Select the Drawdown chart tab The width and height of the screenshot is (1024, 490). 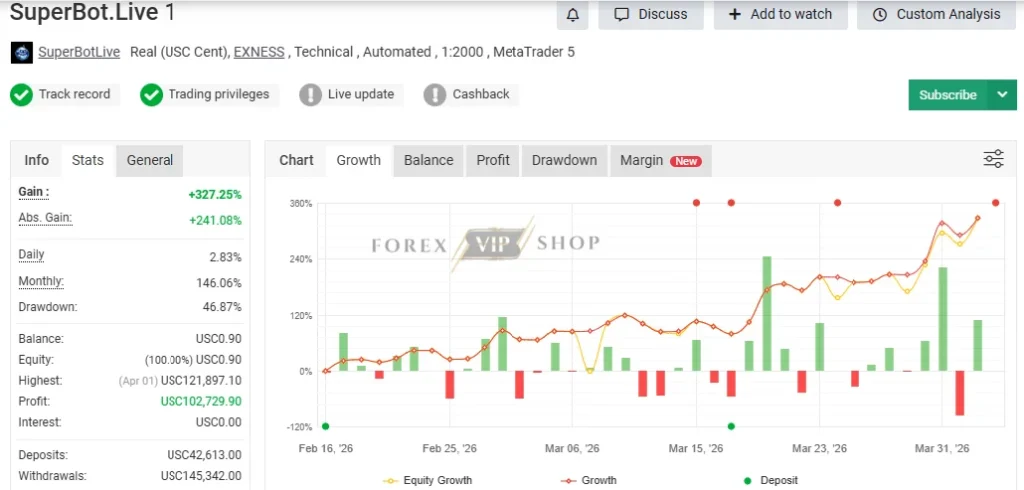click(564, 160)
